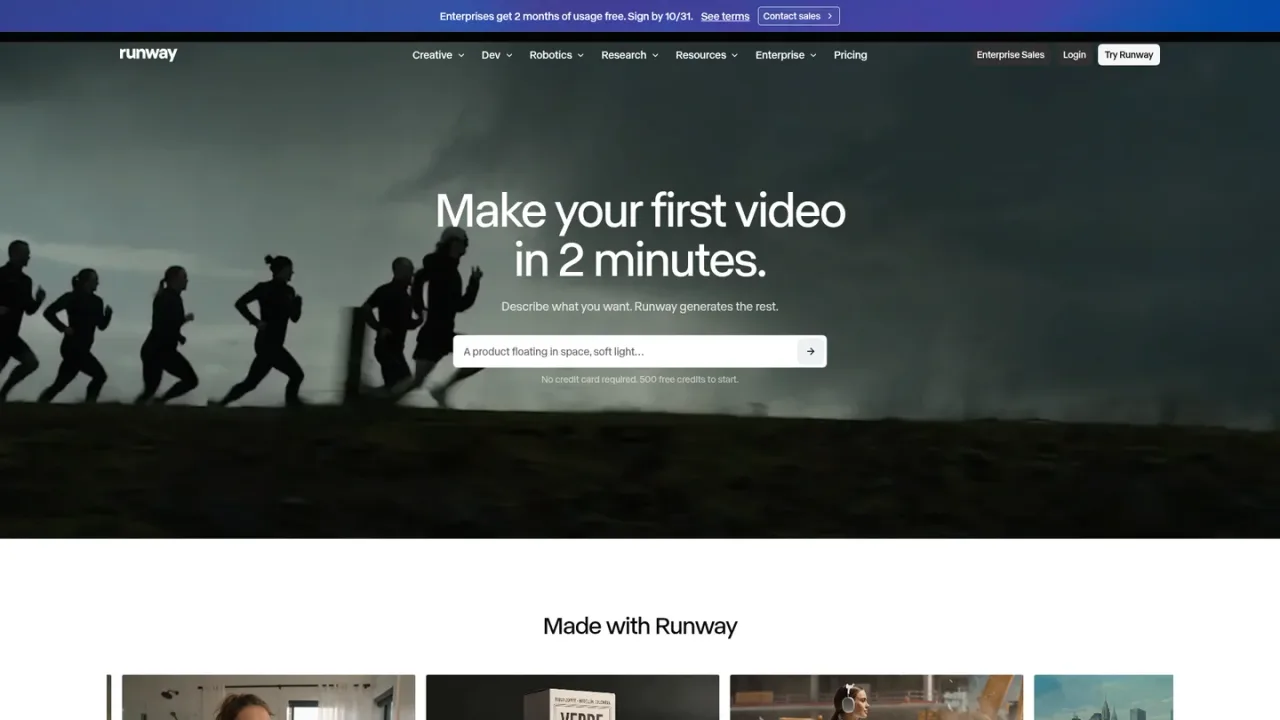Click the 'Enterprises get 2 months' banner text
Image resolution: width=1280 pixels, height=720 pixels.
coord(566,16)
